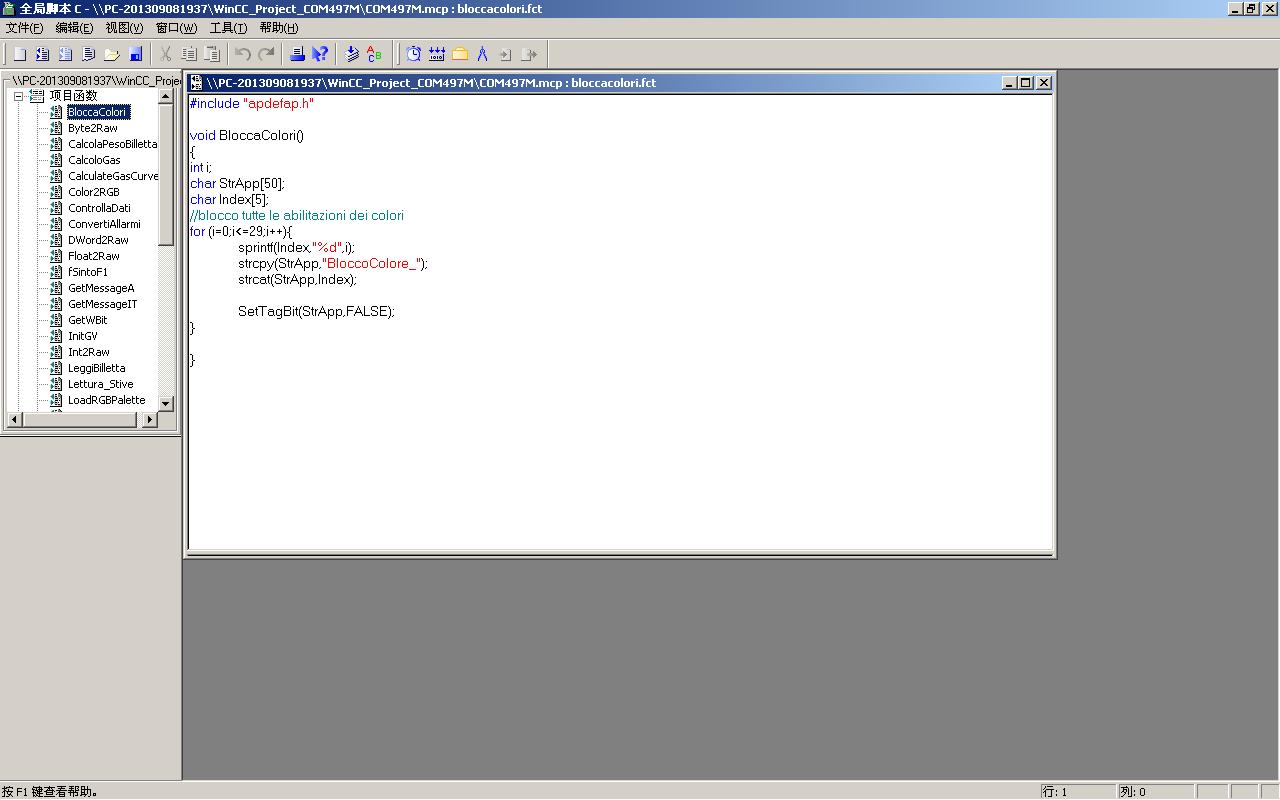Open the 文件(F) menu
This screenshot has width=1280, height=800.
[x=25, y=28]
